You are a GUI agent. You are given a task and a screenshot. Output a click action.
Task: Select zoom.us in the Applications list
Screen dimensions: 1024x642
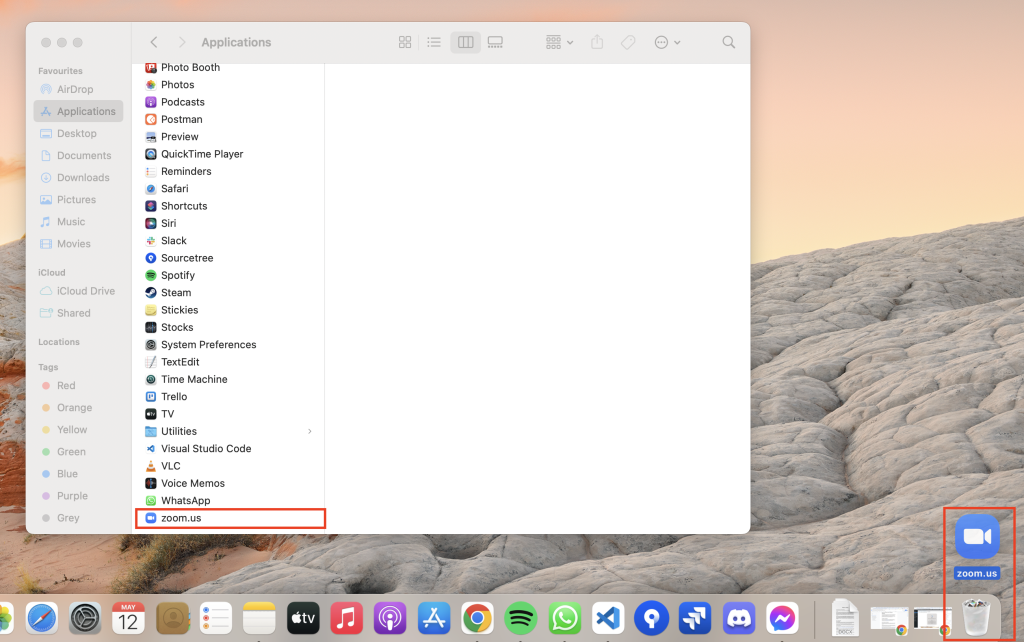point(230,518)
